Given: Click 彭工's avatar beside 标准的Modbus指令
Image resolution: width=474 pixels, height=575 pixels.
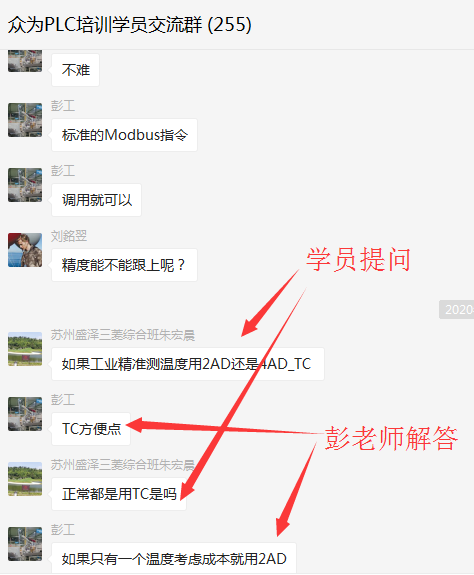Looking at the screenshot, I should [25, 120].
